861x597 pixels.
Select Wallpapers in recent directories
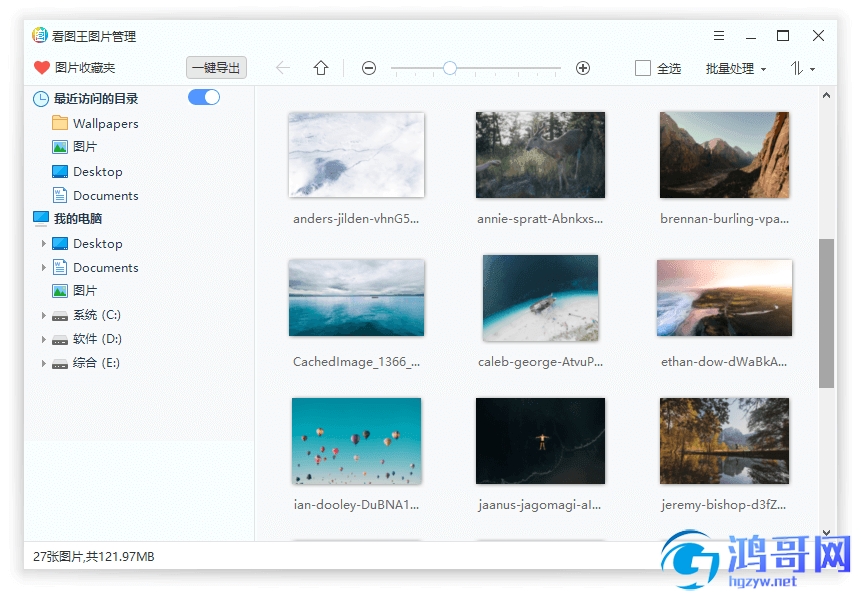pyautogui.click(x=105, y=124)
